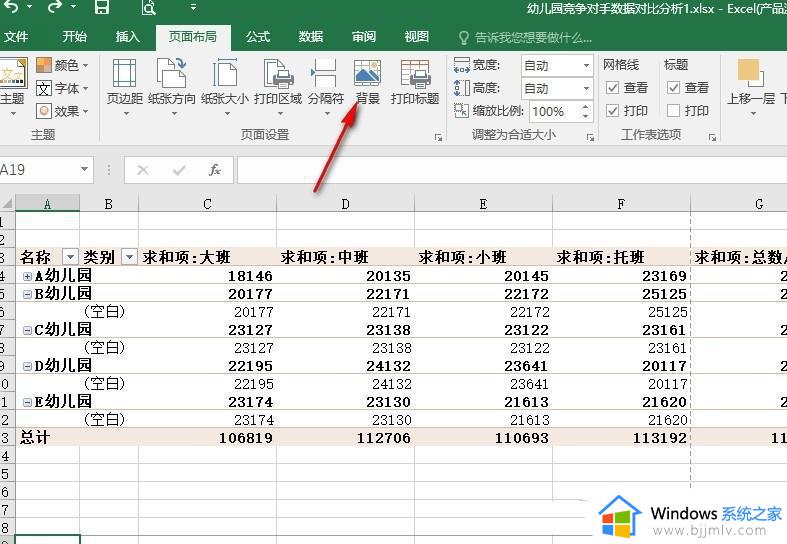Viewport: 787px width, 544px height.
Task: Select column A header
Action: tap(47, 204)
